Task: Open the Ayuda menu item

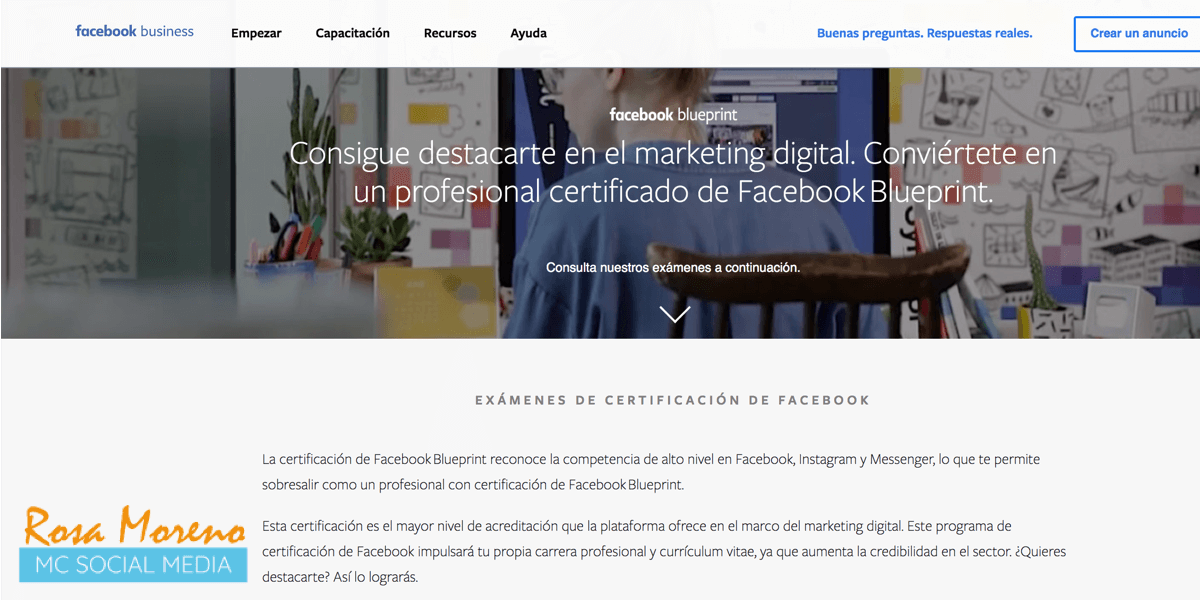Action: click(528, 32)
